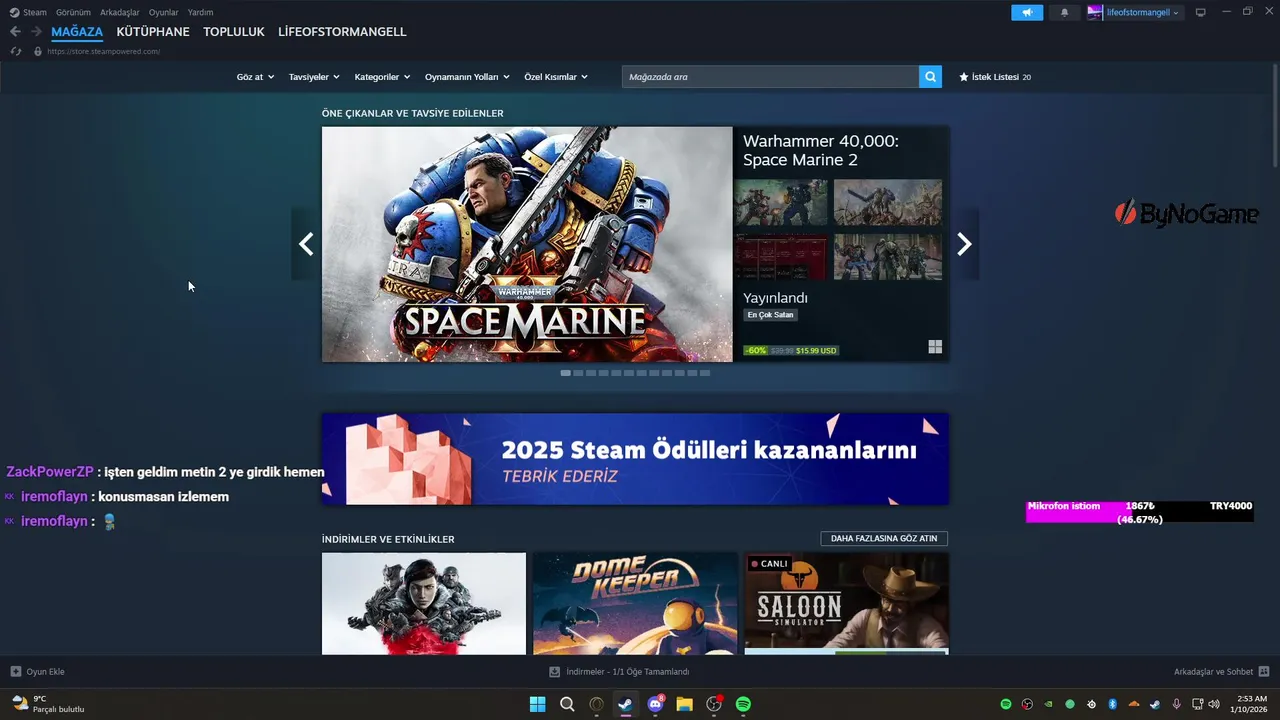Click the bottom-left Space Marine 2 screenshot

pos(781,257)
